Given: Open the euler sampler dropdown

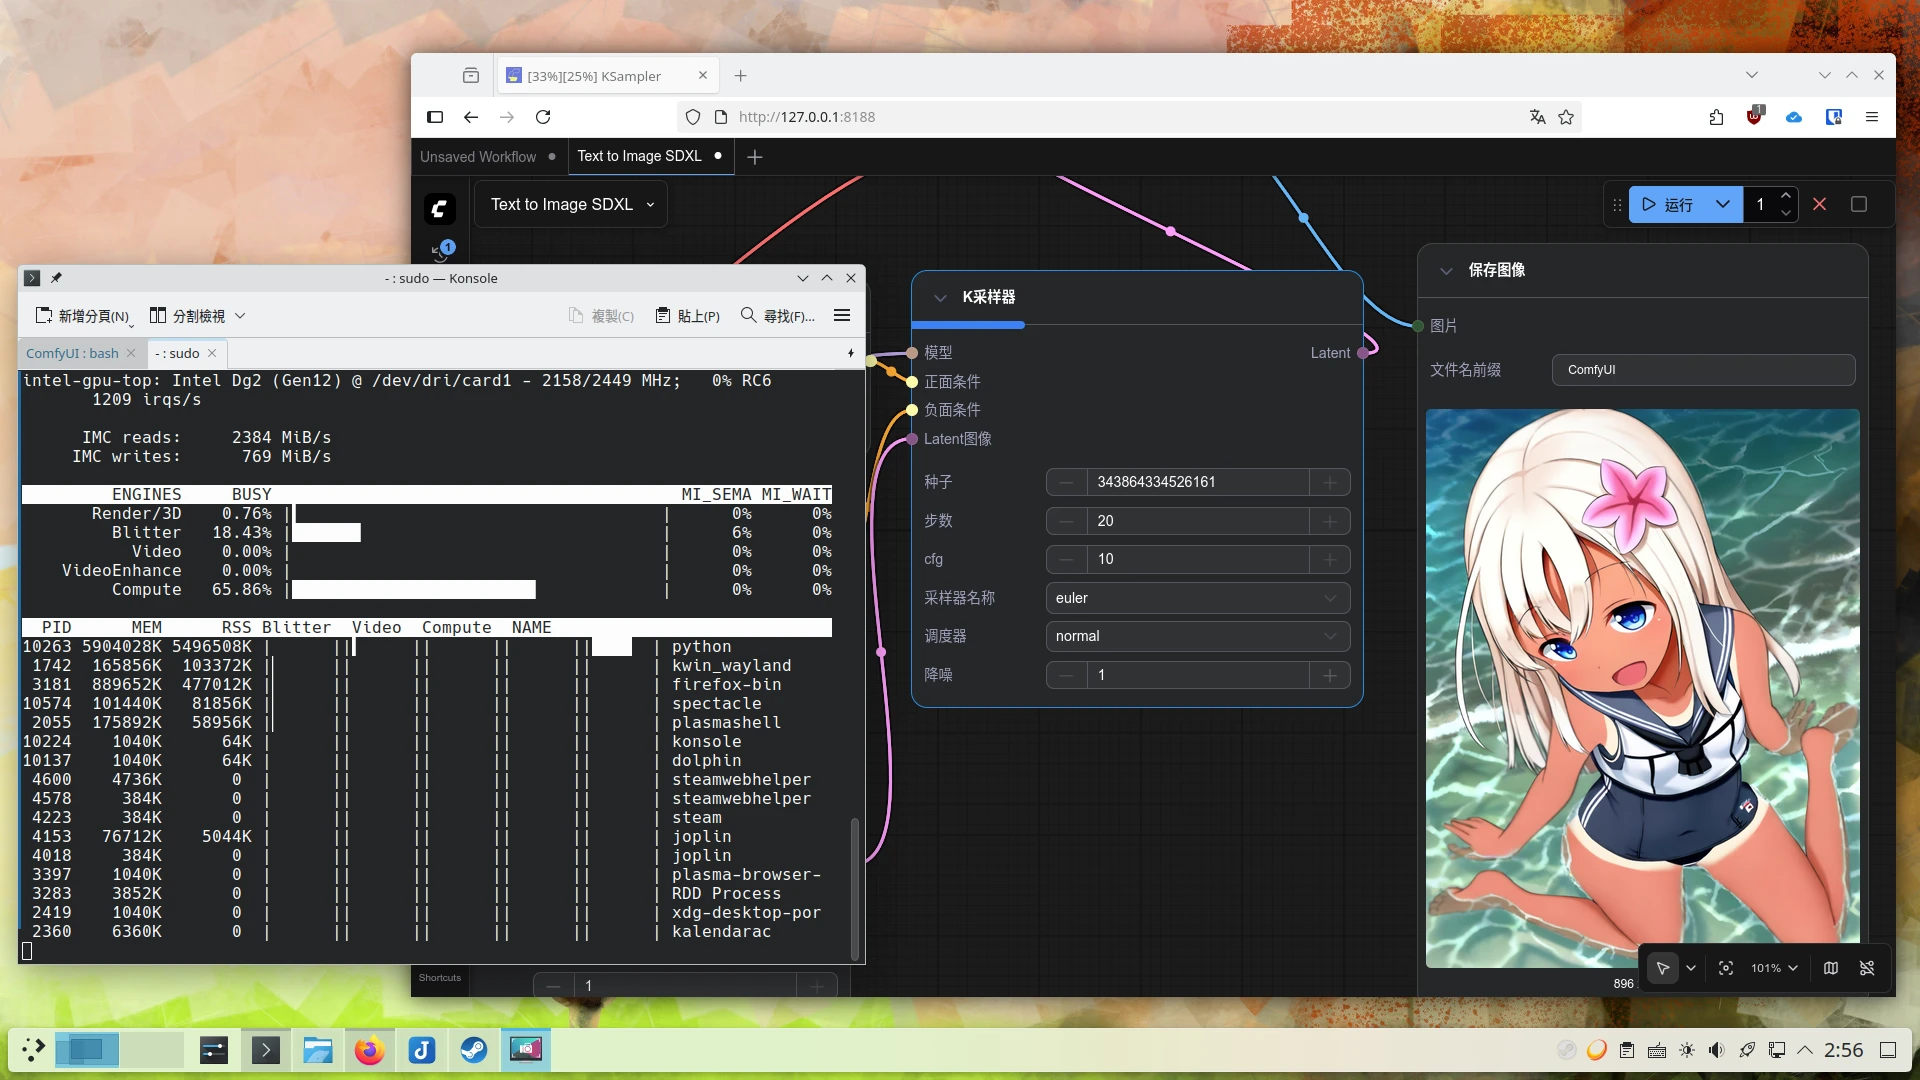Looking at the screenshot, I should pyautogui.click(x=1196, y=597).
